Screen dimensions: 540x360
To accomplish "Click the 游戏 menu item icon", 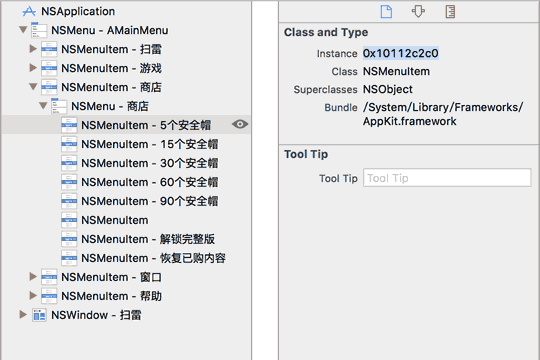I will click(x=49, y=68).
